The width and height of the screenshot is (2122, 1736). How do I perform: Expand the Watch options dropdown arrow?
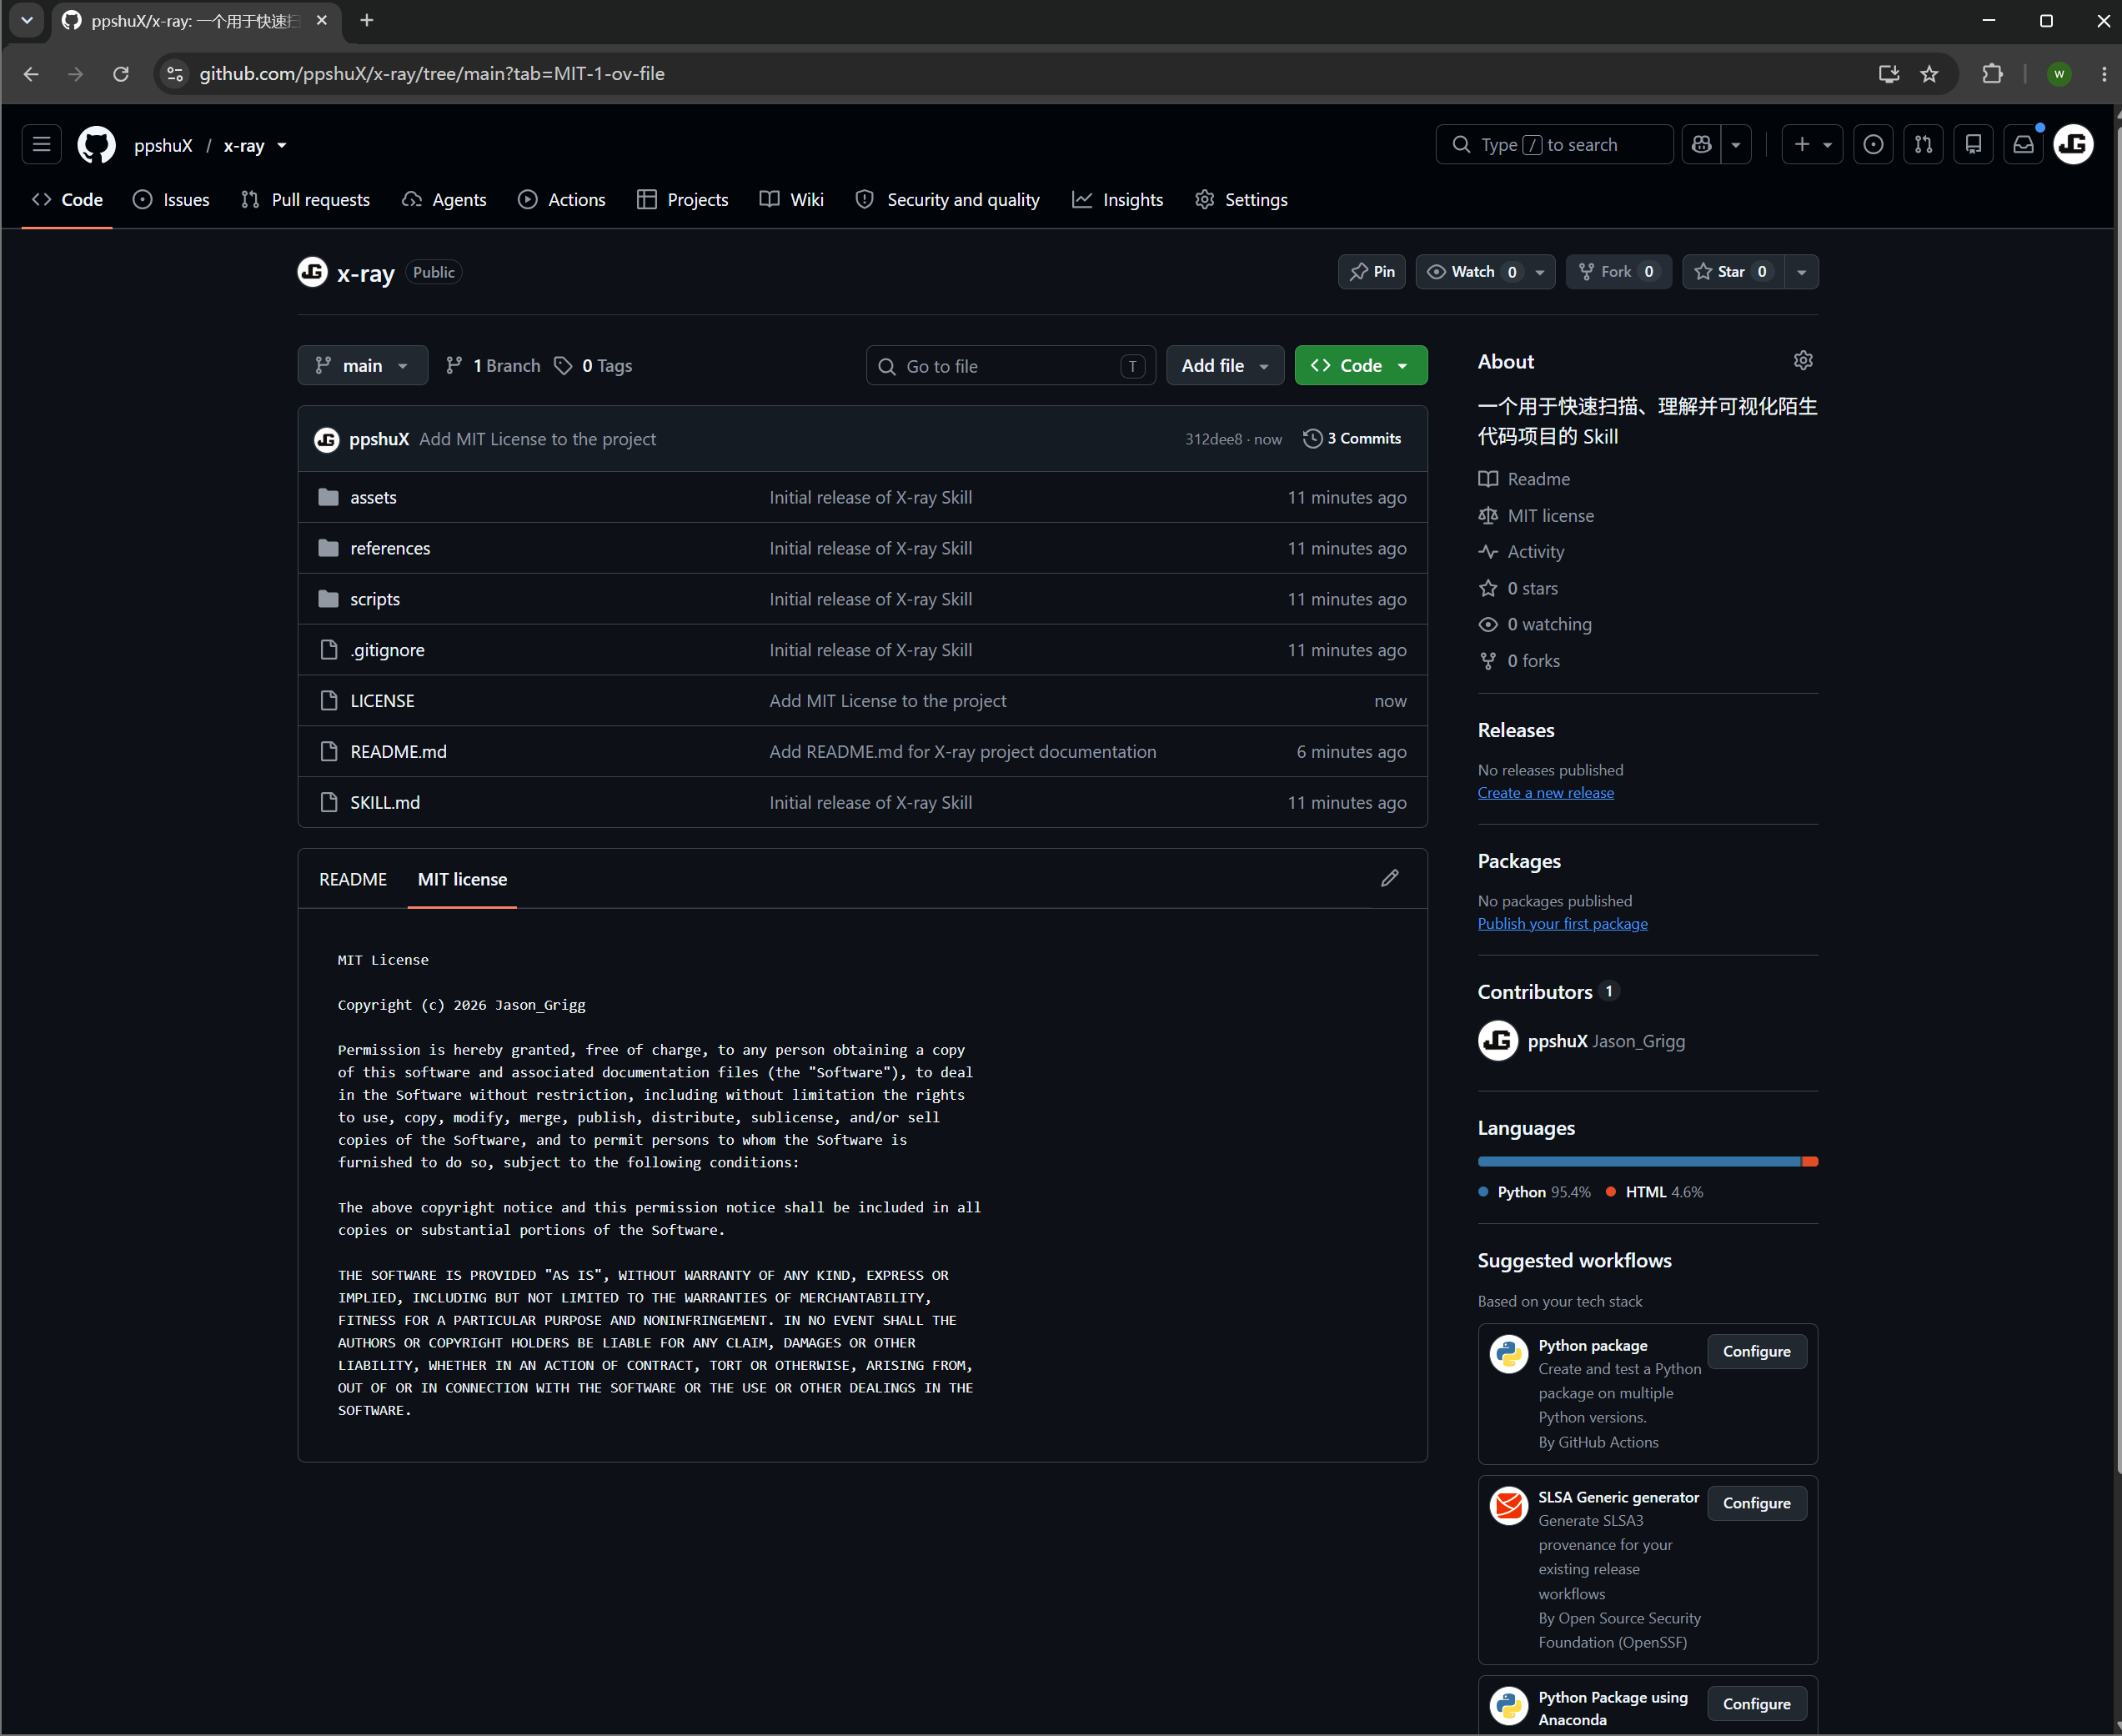[x=1540, y=272]
